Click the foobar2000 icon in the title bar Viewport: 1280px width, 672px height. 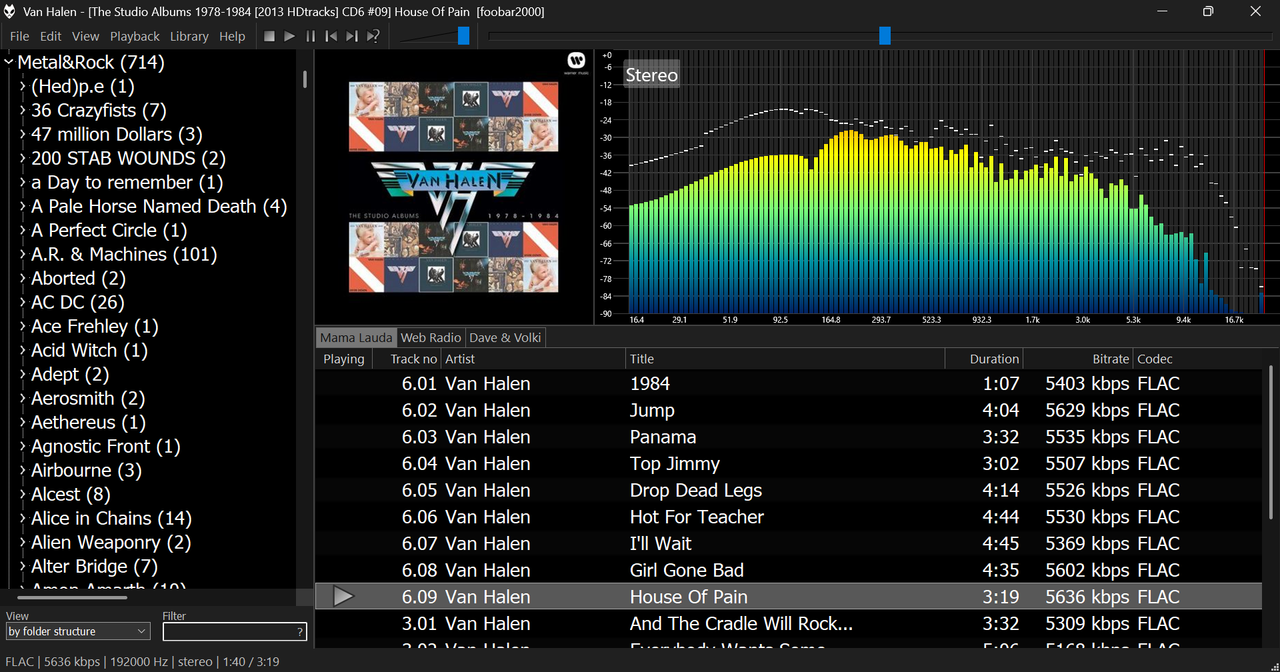coord(10,11)
